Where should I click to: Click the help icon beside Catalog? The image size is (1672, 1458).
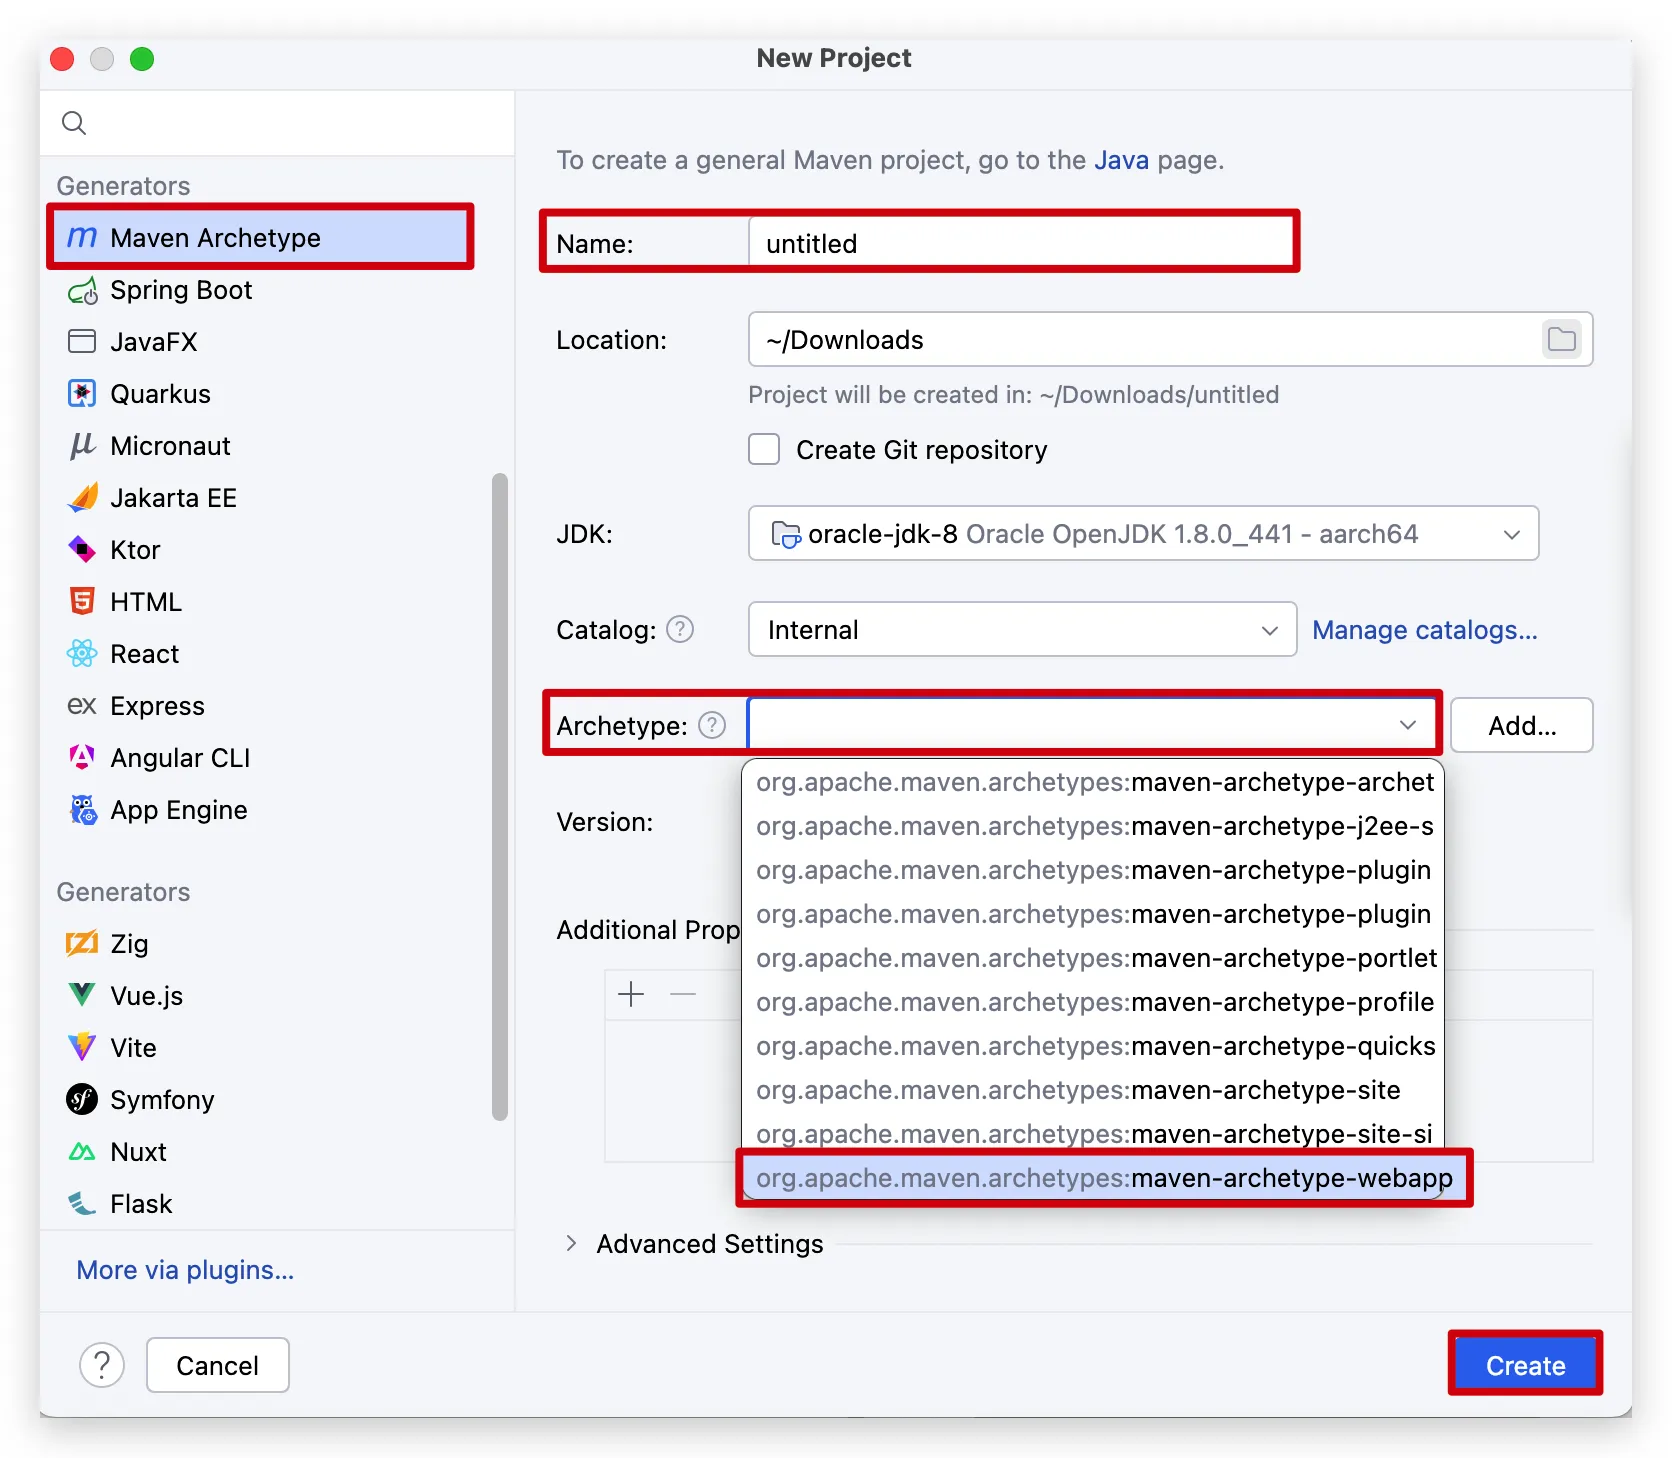click(680, 629)
